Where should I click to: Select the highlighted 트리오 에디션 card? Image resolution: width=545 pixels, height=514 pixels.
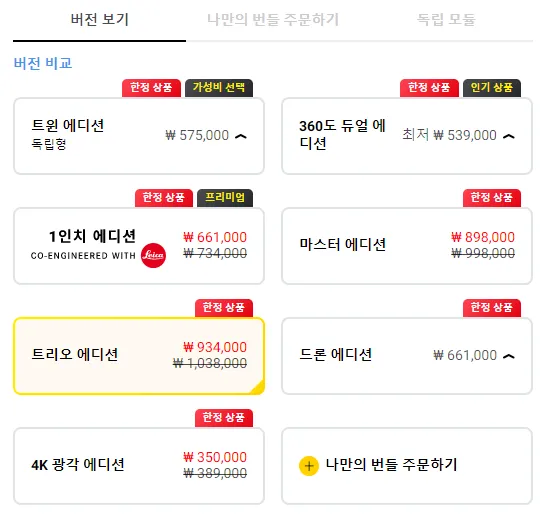[139, 356]
